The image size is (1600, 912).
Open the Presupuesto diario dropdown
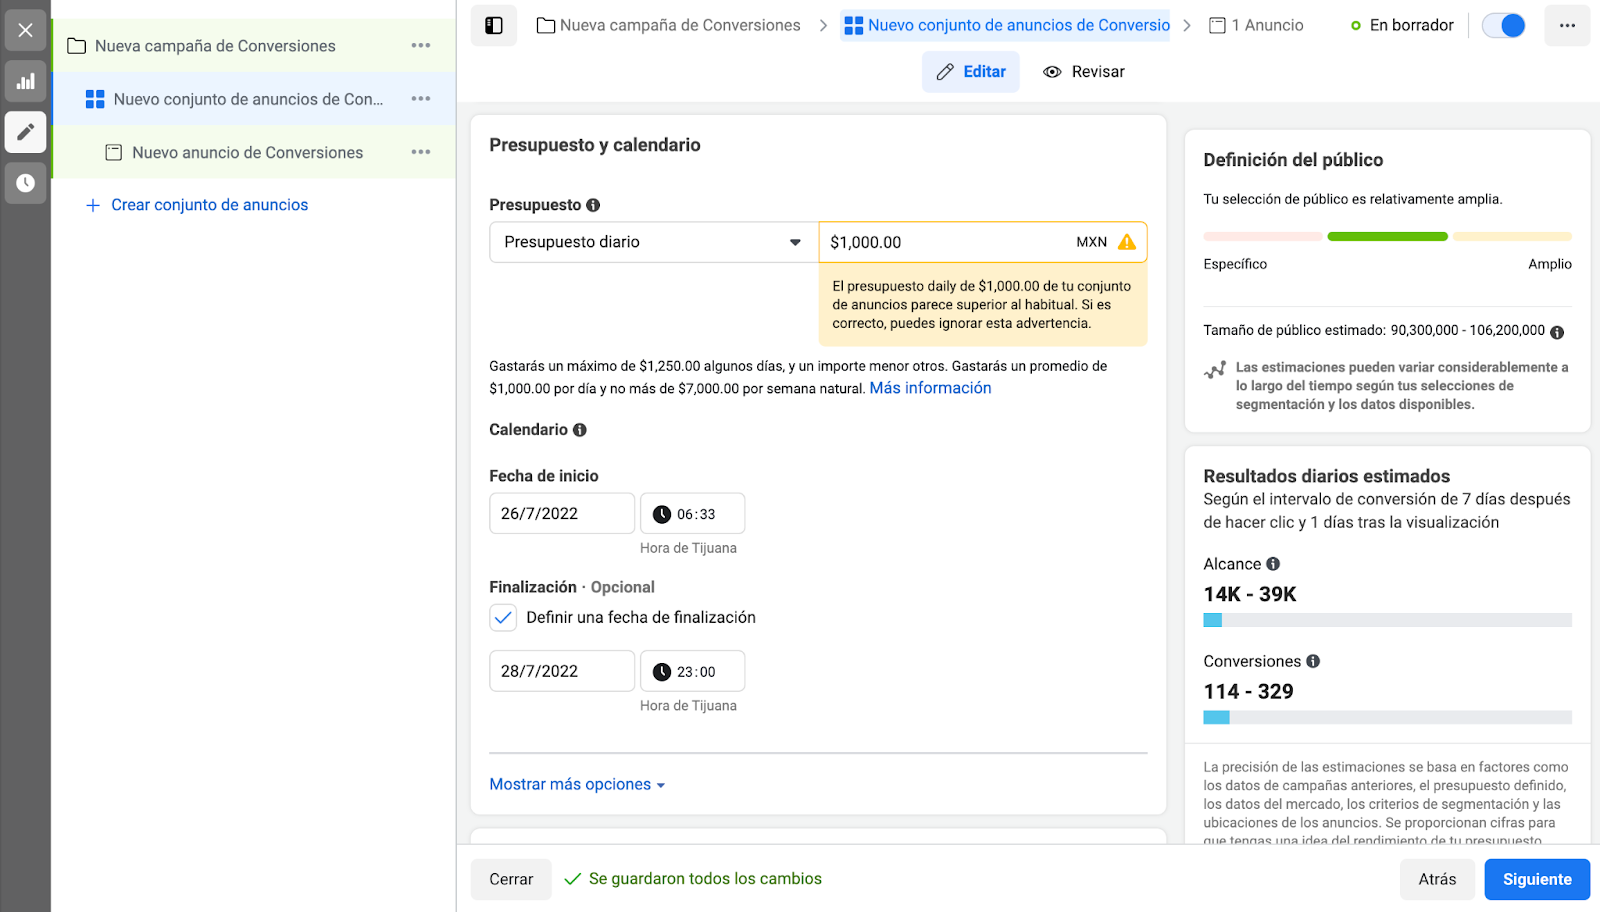click(653, 242)
